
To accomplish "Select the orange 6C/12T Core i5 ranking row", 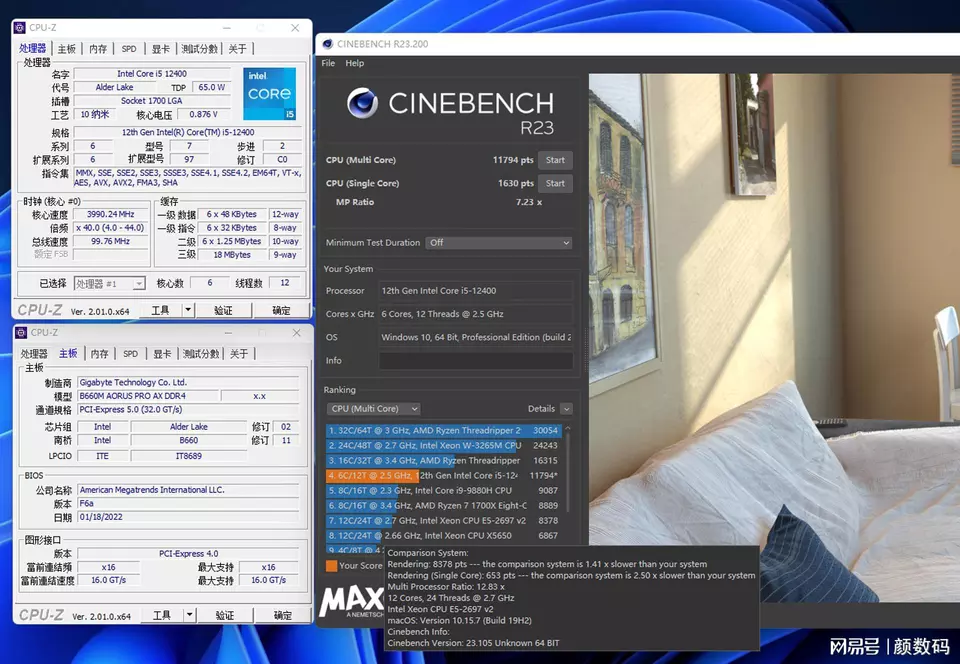I will 443,476.
